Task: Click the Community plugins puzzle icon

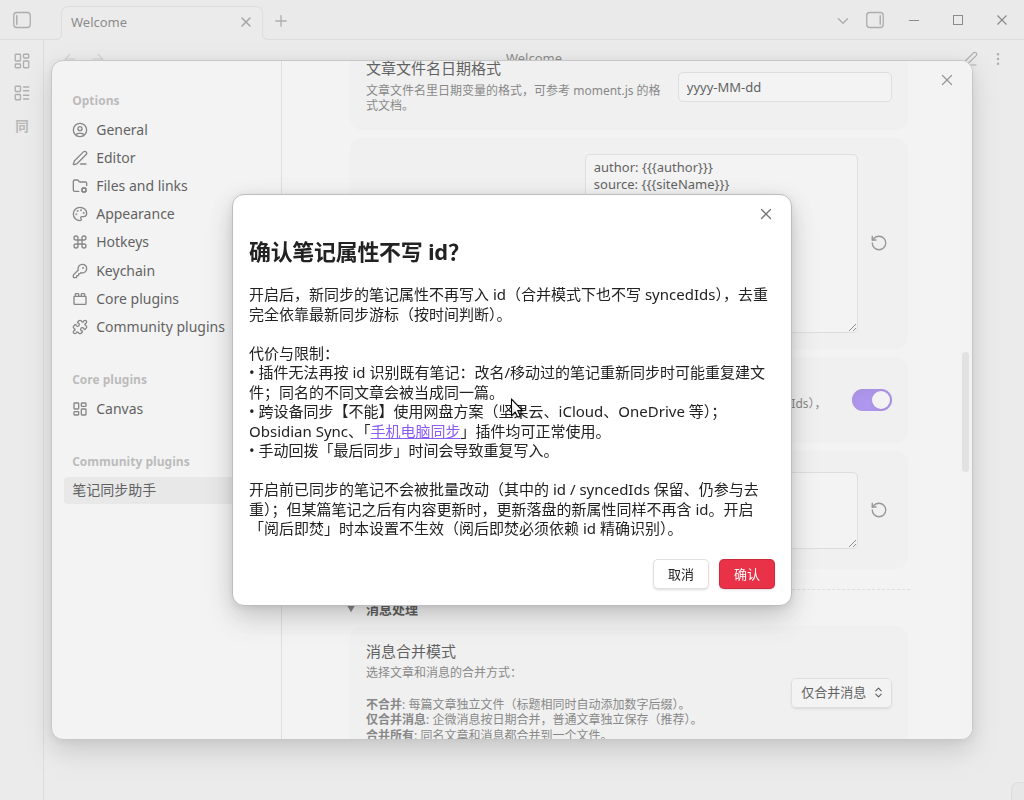Action: [80, 327]
